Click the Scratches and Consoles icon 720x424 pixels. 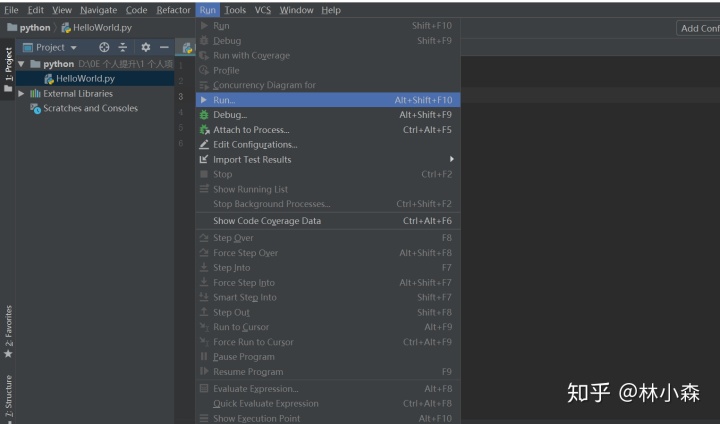click(35, 109)
